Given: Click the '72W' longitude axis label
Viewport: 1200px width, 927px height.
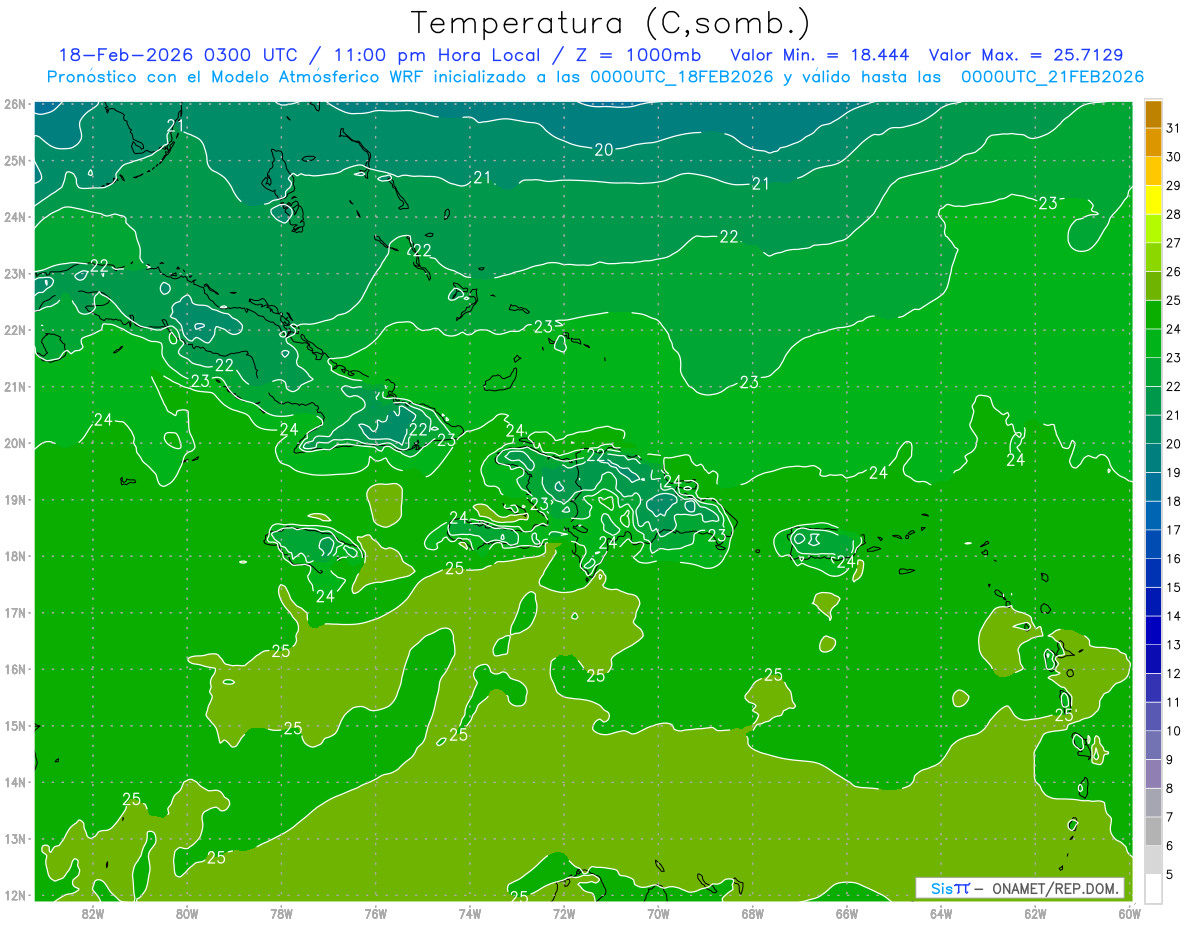Looking at the screenshot, I should pyautogui.click(x=564, y=913).
